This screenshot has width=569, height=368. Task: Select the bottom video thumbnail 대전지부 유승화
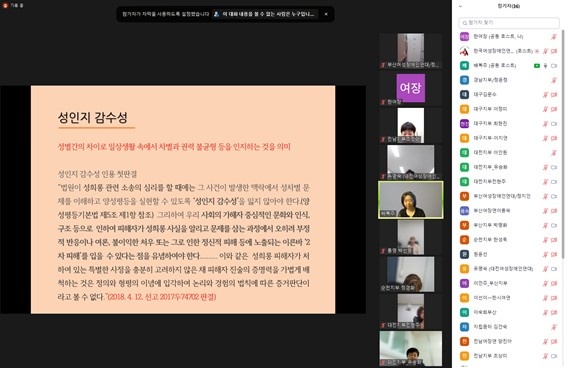[410, 348]
